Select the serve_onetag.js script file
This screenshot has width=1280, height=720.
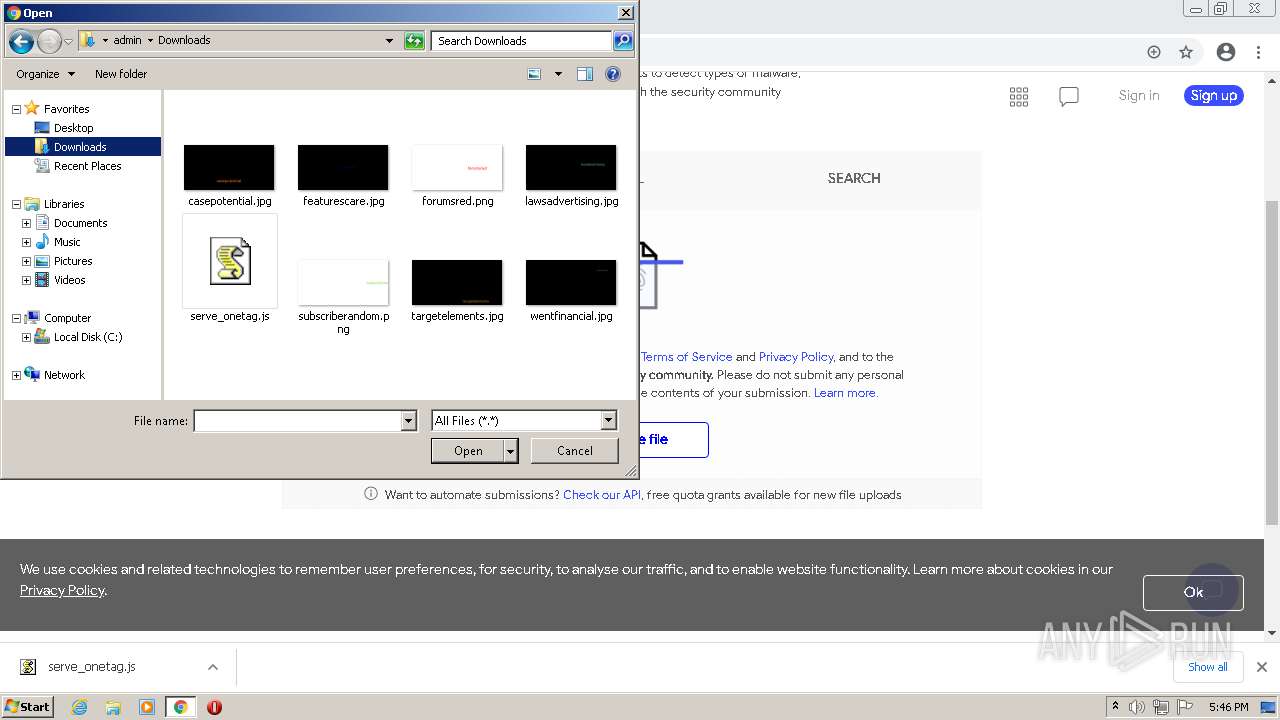click(230, 269)
